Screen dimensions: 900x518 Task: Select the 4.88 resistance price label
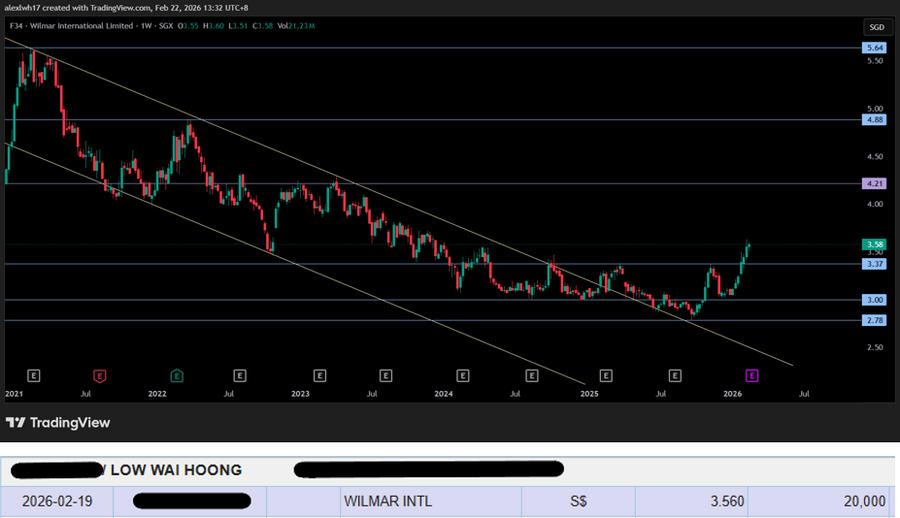click(x=874, y=119)
